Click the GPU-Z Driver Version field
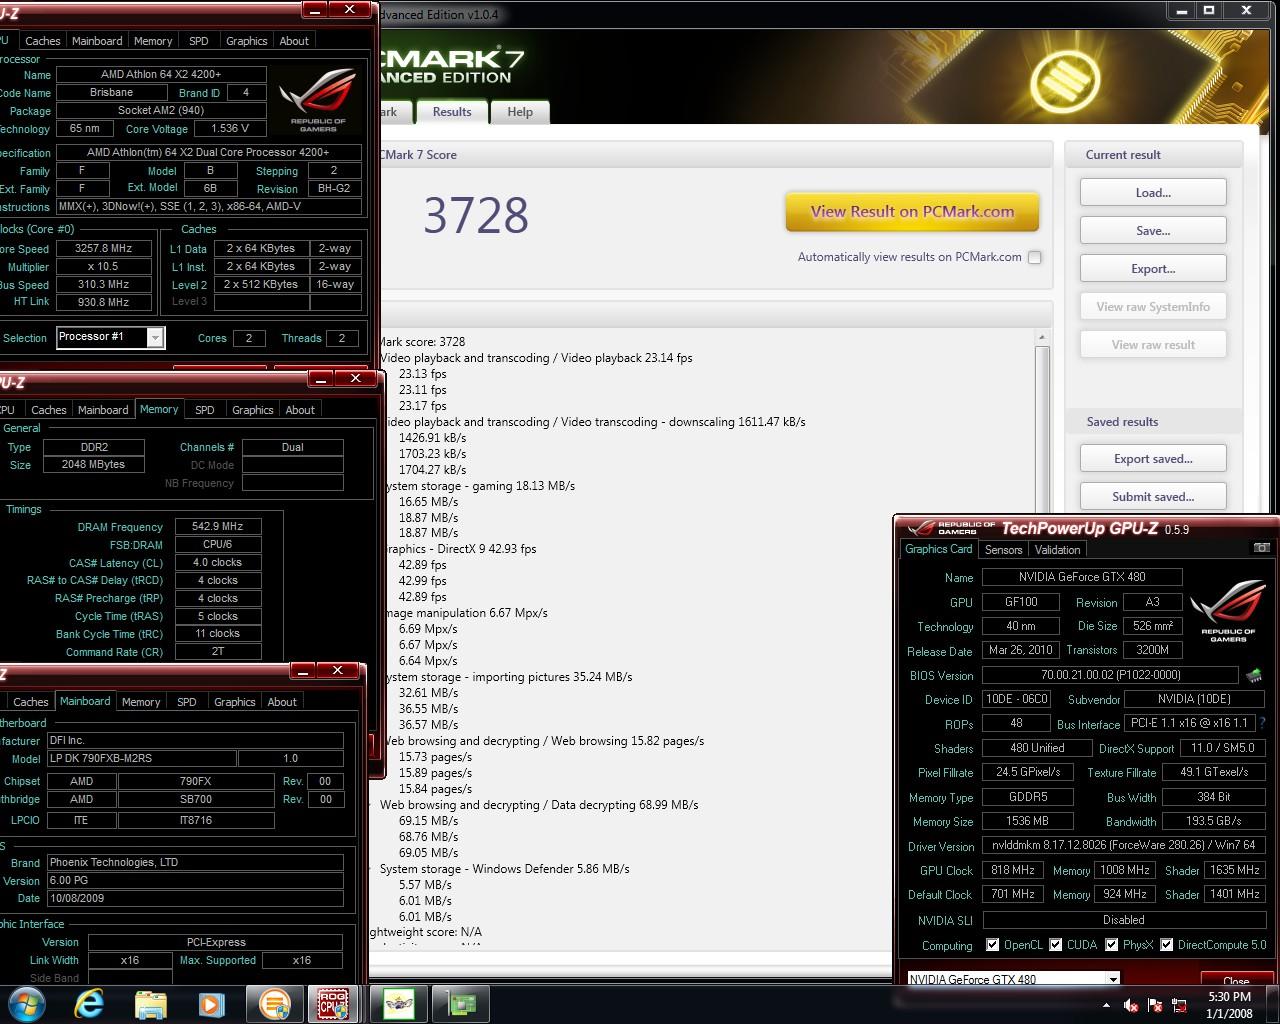 [1123, 846]
